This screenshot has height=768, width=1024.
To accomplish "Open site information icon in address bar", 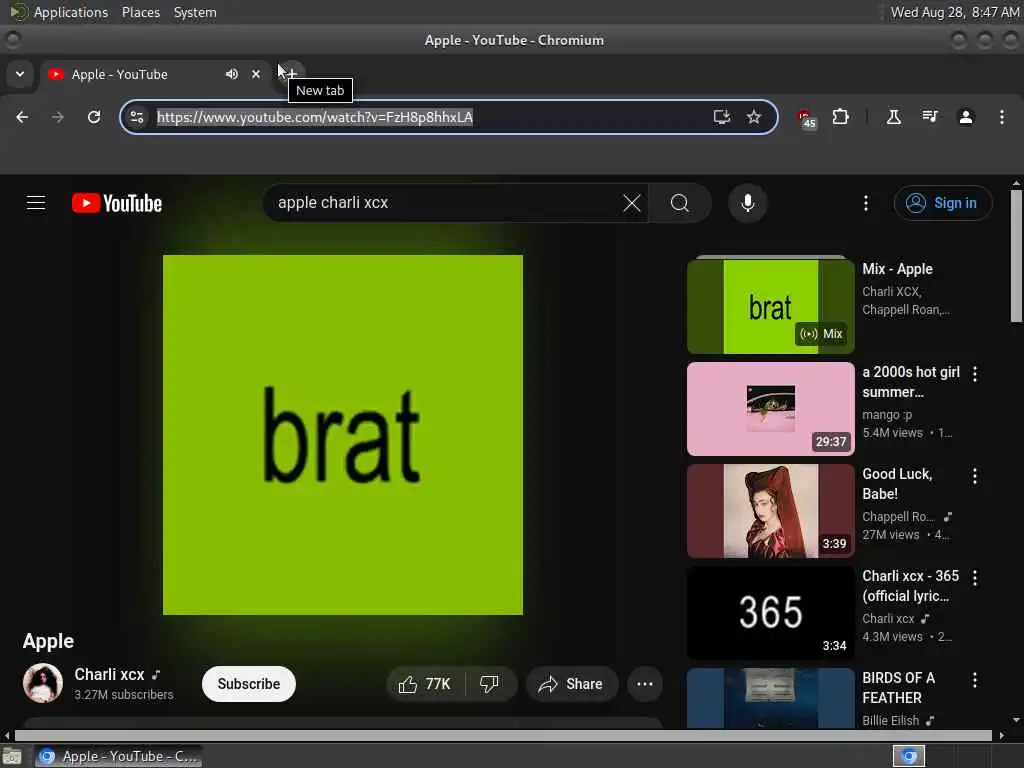I will pyautogui.click(x=137, y=117).
